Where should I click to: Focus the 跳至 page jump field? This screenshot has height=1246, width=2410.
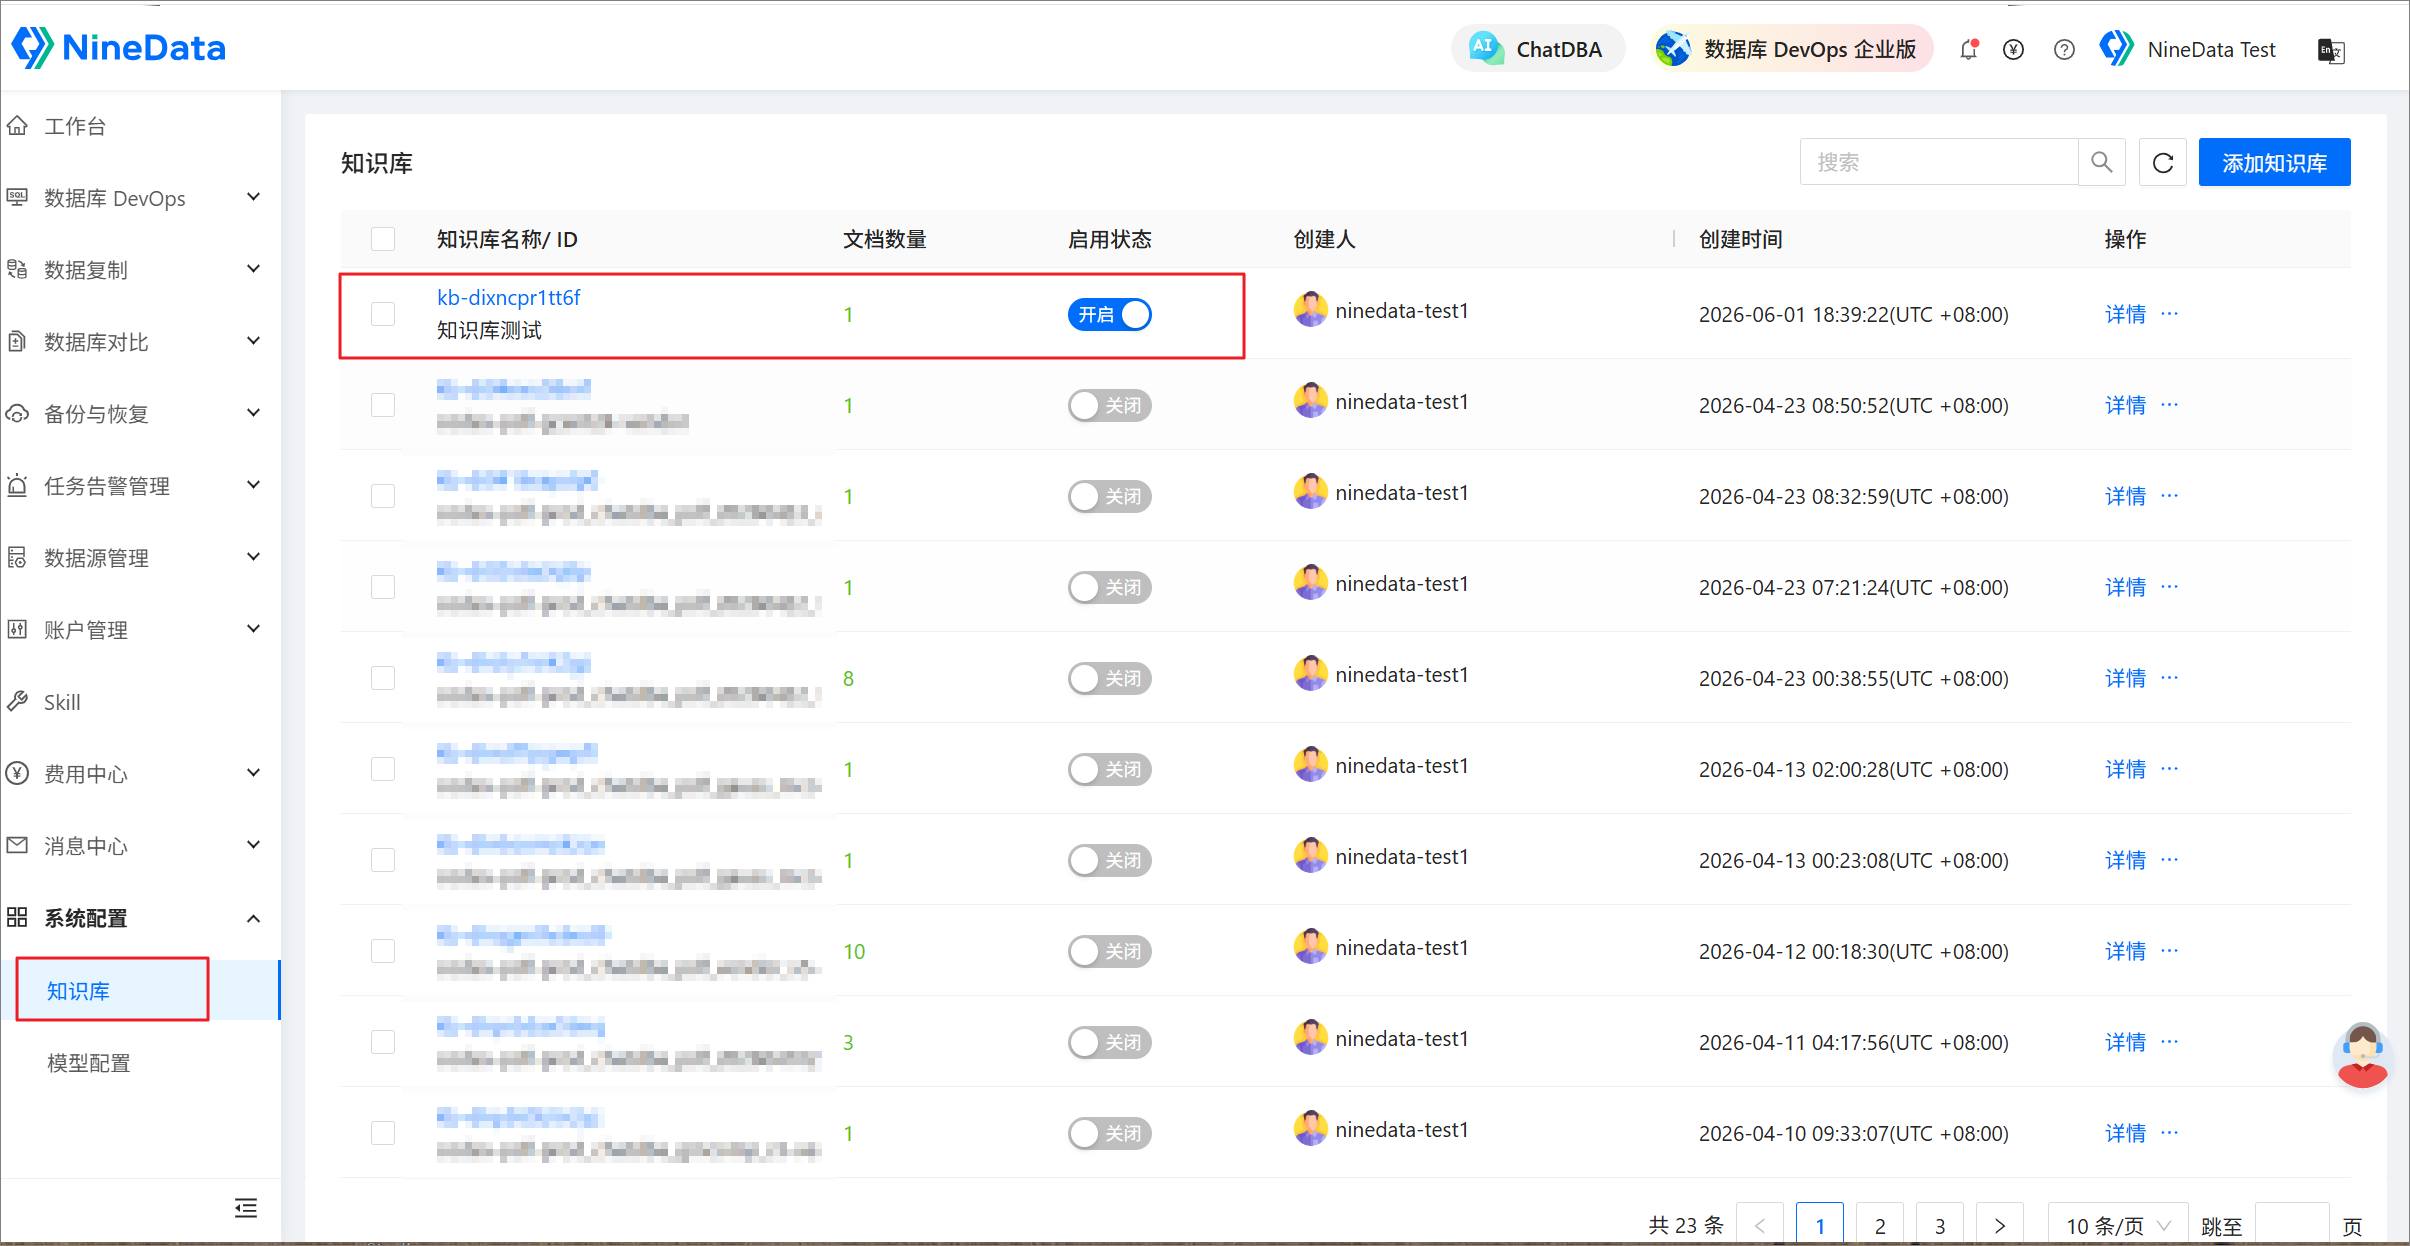(x=2292, y=1225)
